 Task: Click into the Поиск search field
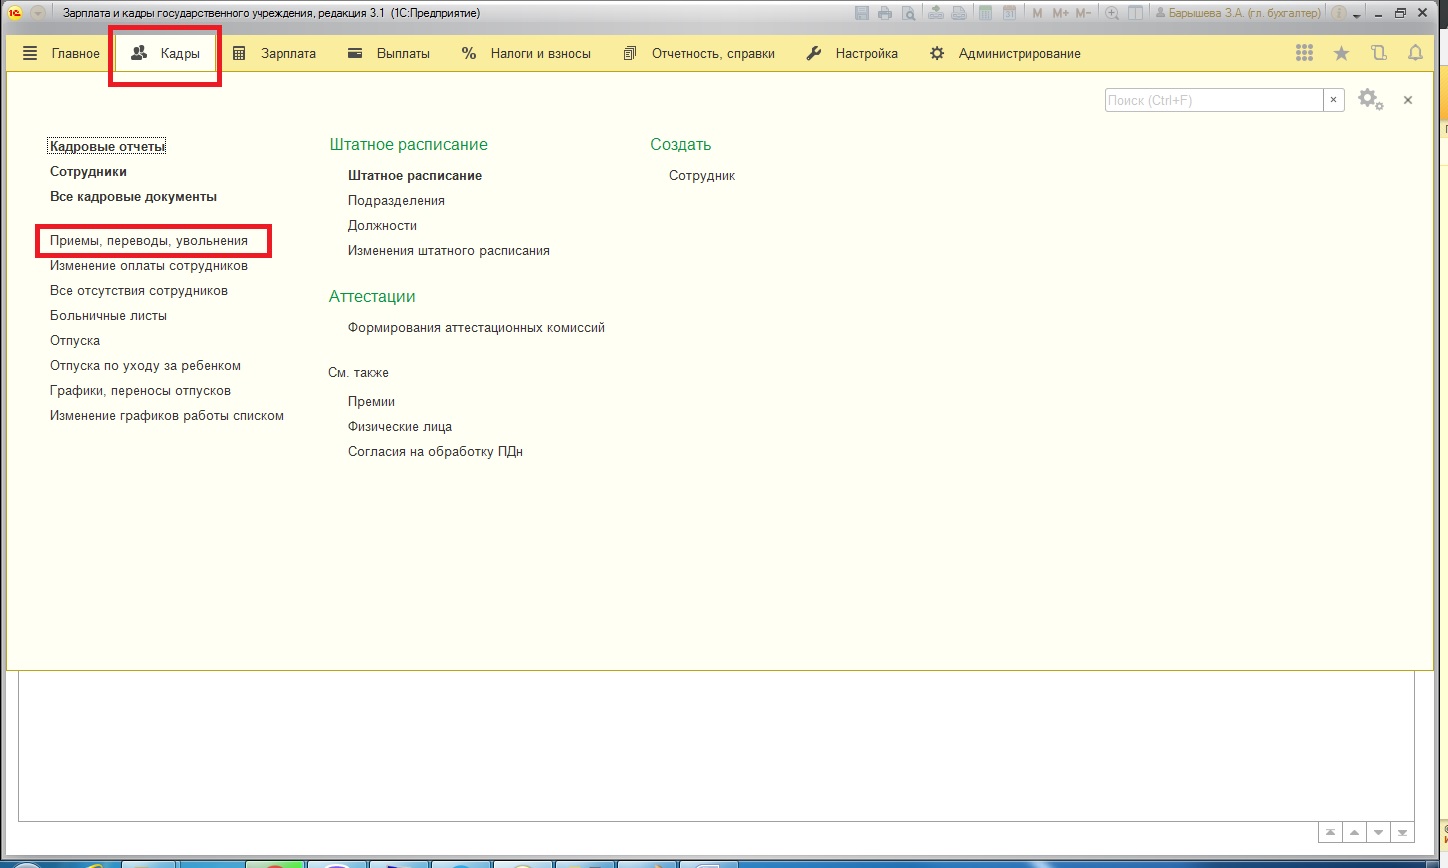[1213, 100]
